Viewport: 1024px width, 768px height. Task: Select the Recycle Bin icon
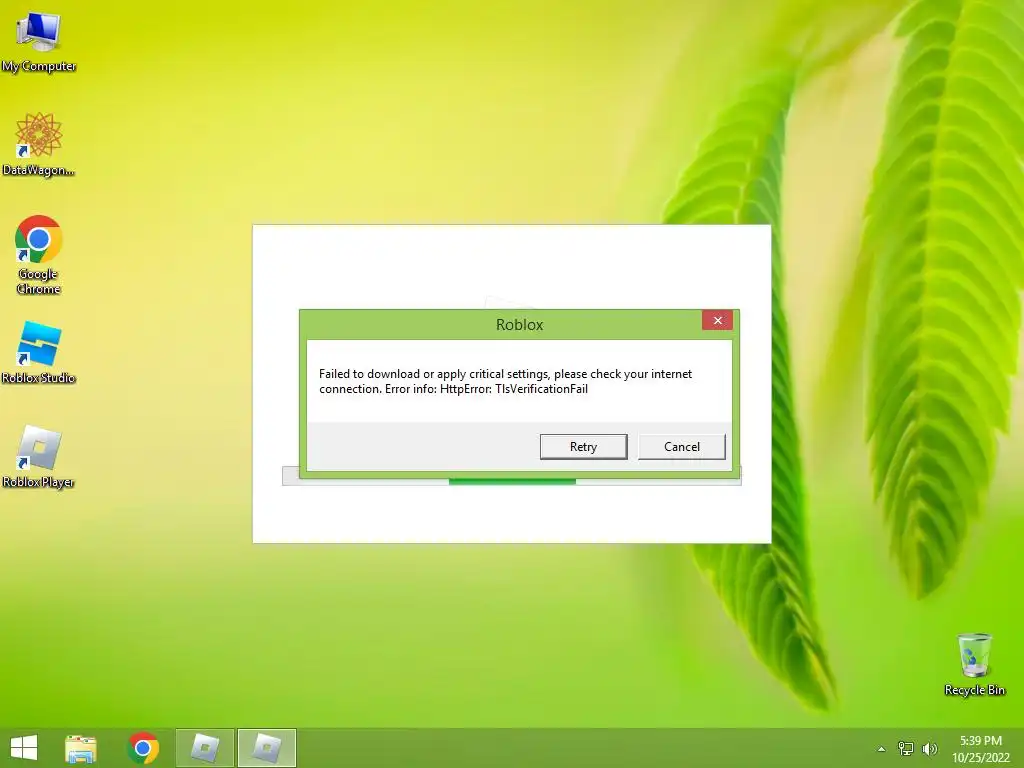point(974,664)
